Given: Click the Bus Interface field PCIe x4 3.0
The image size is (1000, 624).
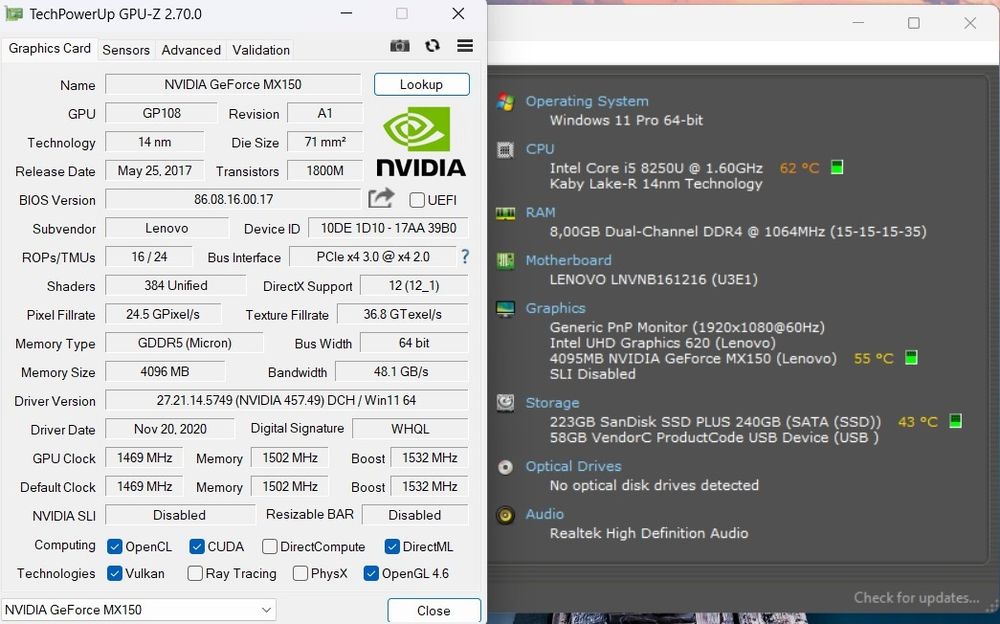Looking at the screenshot, I should pyautogui.click(x=373, y=256).
